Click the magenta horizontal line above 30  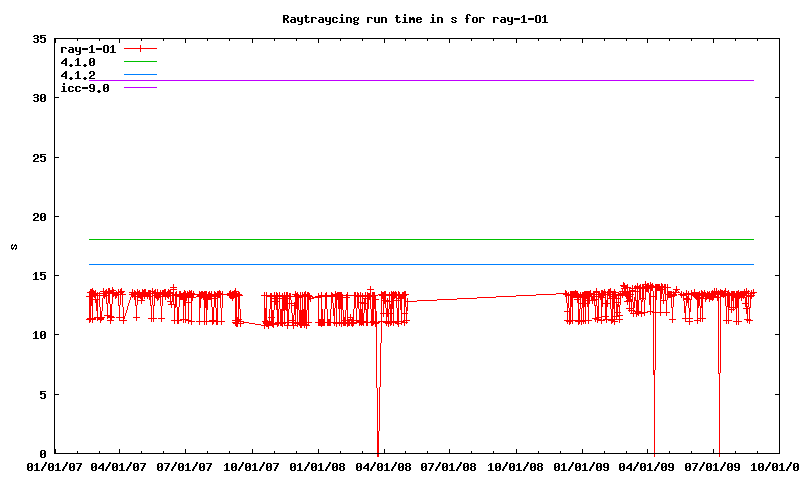[x=420, y=81]
